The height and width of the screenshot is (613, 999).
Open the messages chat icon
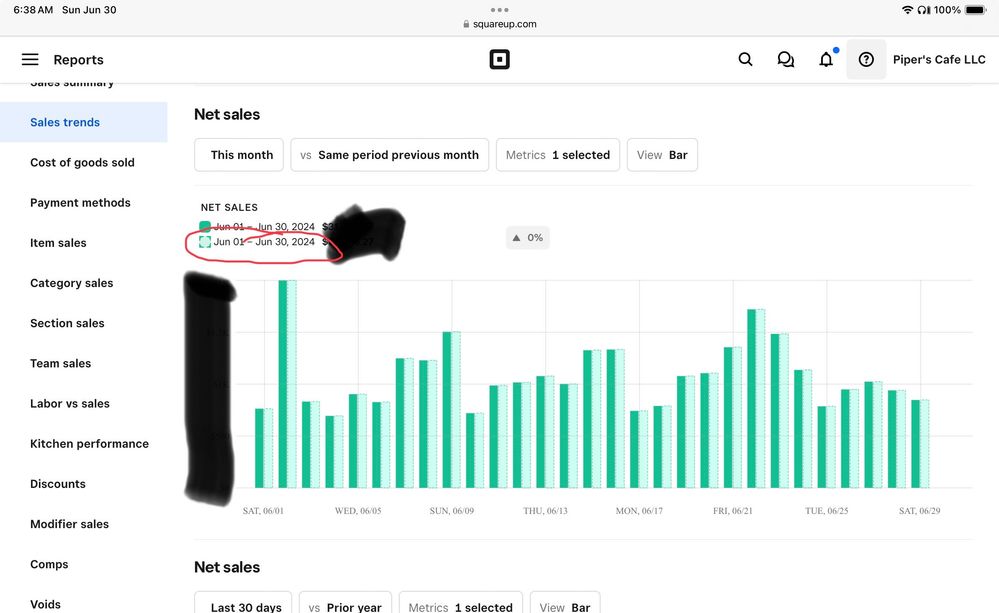(786, 60)
